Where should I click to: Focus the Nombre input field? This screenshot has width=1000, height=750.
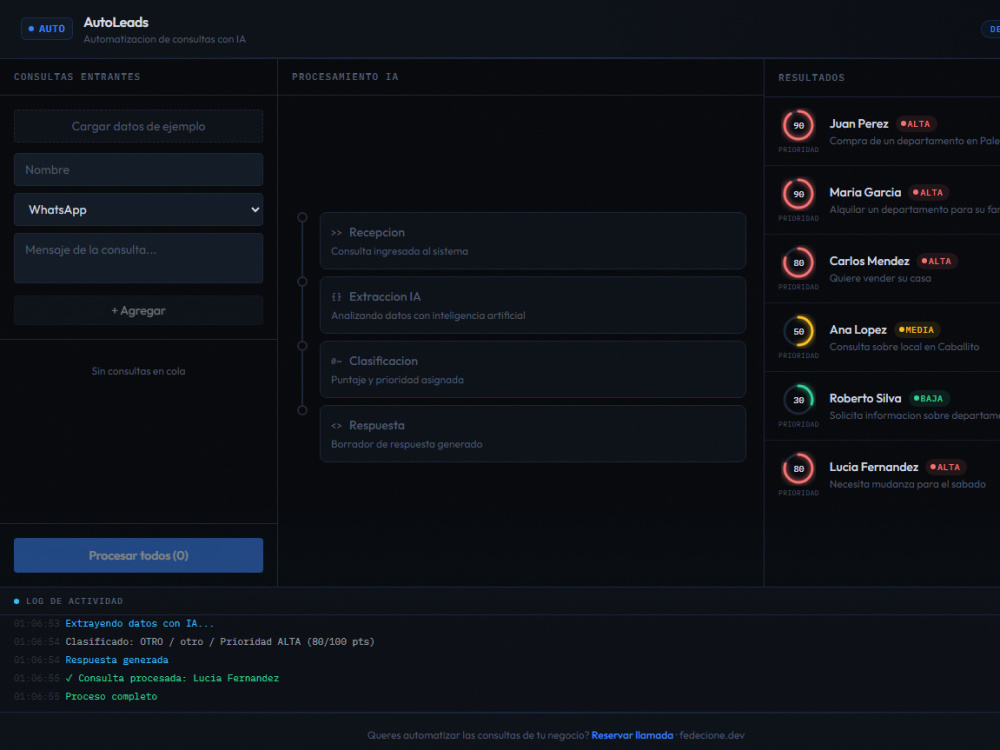point(138,170)
